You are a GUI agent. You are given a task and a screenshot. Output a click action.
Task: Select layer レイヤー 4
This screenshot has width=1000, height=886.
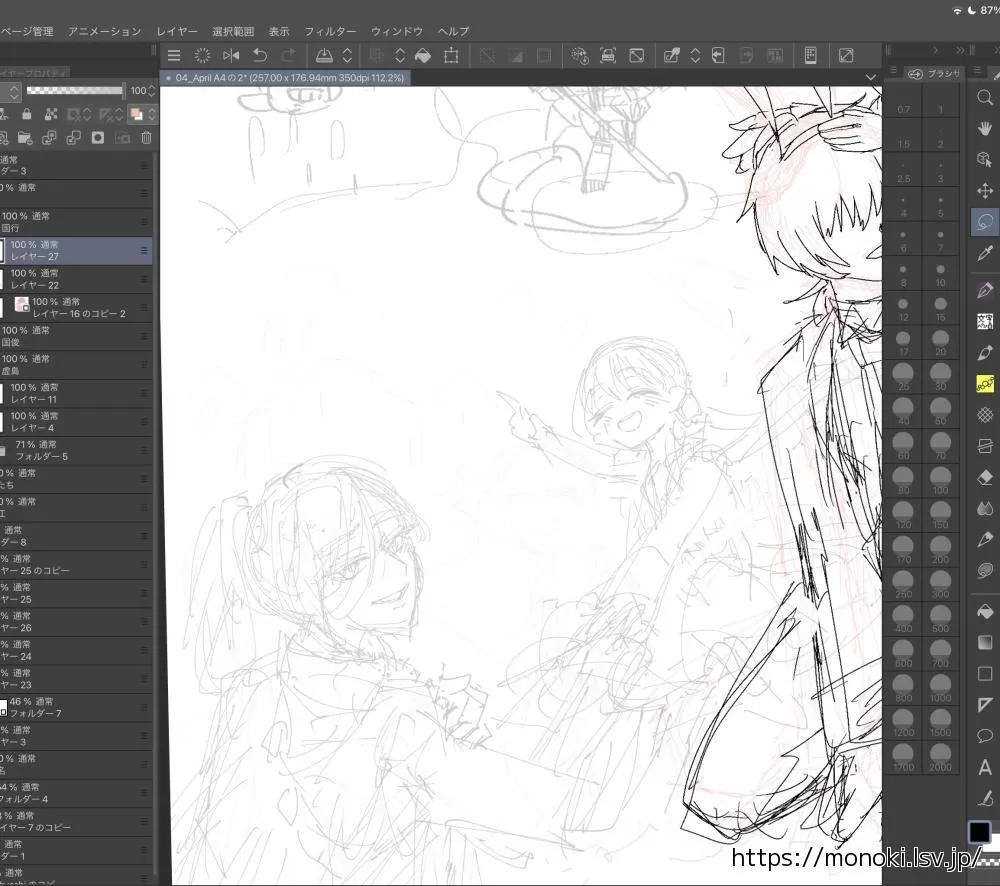click(x=76, y=422)
